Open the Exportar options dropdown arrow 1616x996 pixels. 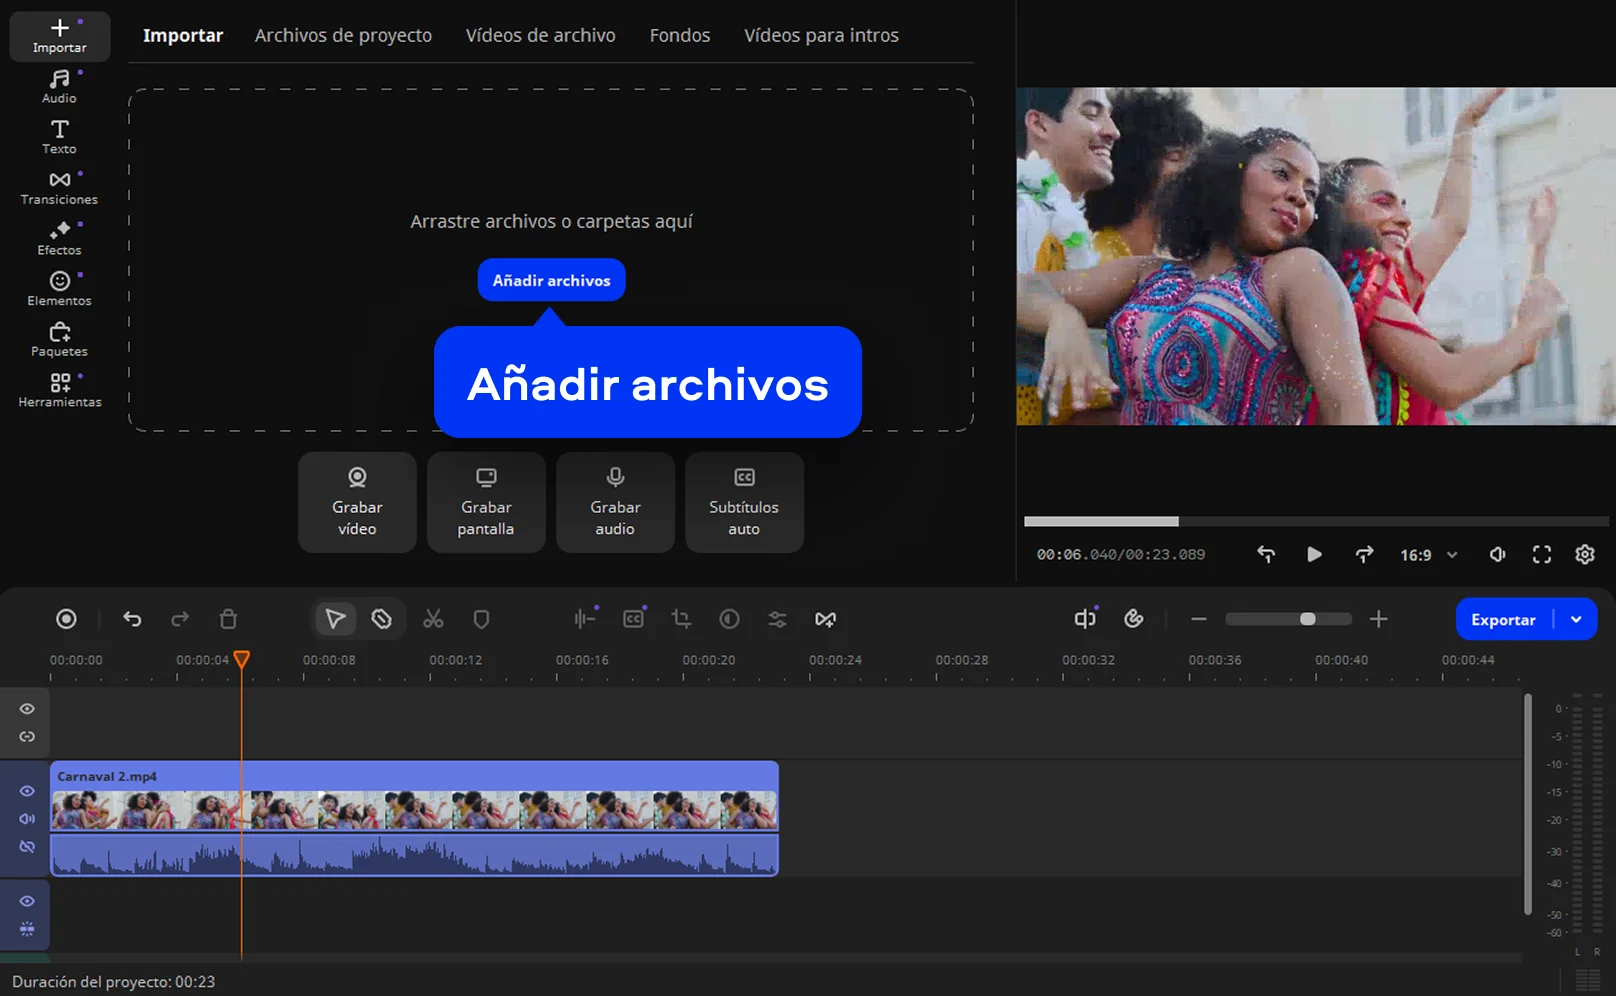[1576, 619]
